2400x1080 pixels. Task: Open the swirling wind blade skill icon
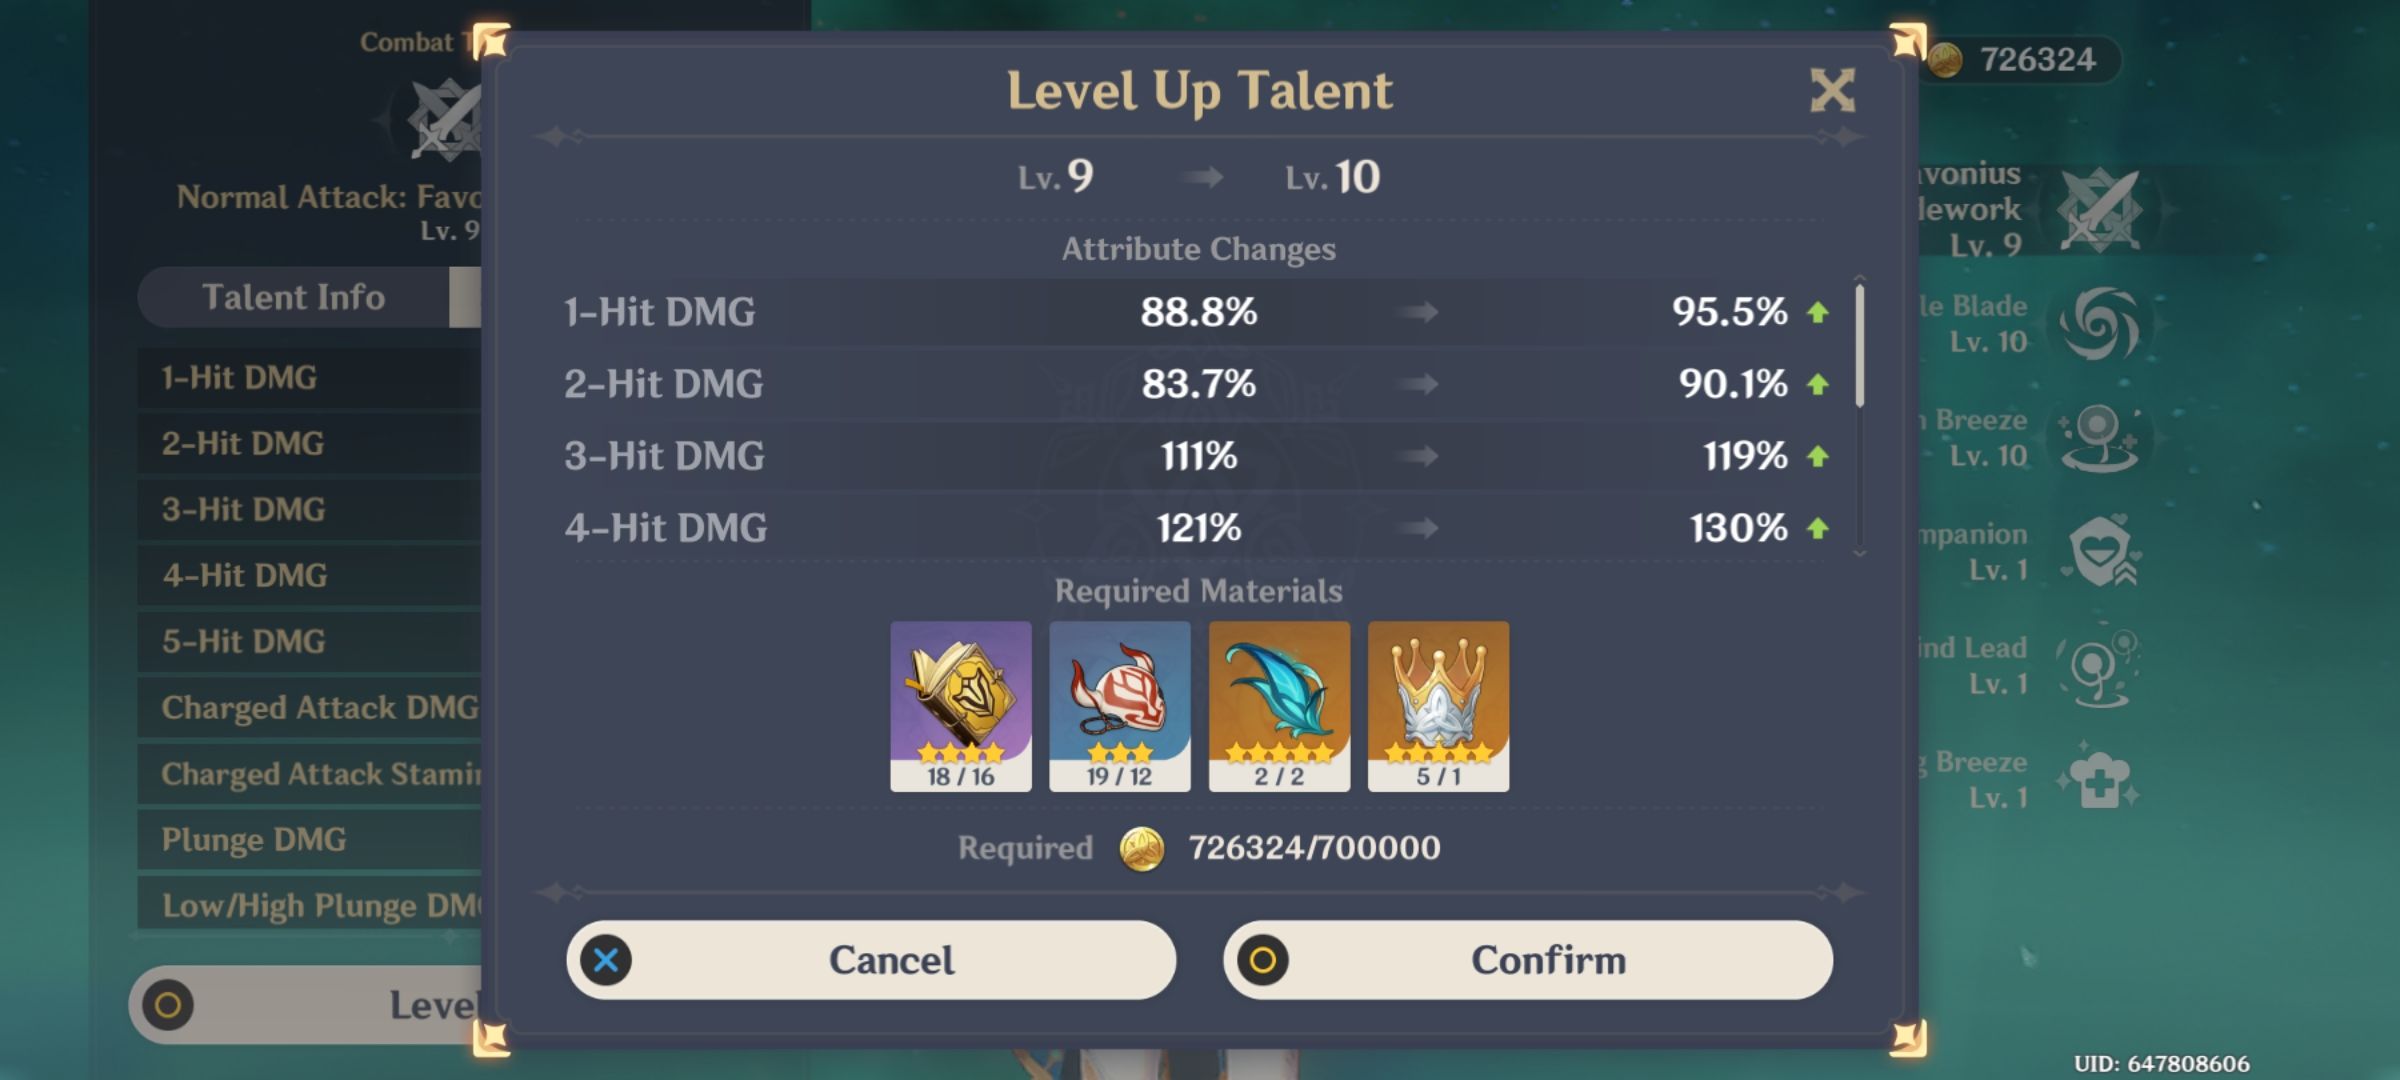click(2099, 324)
